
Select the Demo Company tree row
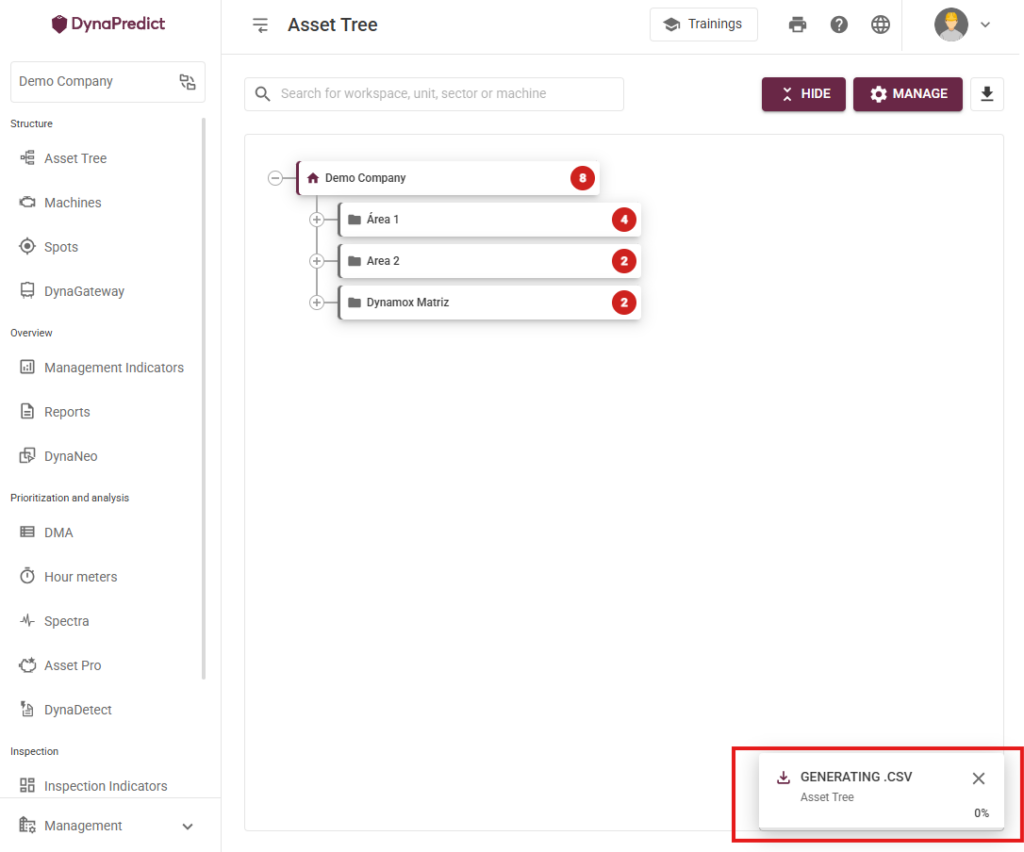point(448,178)
